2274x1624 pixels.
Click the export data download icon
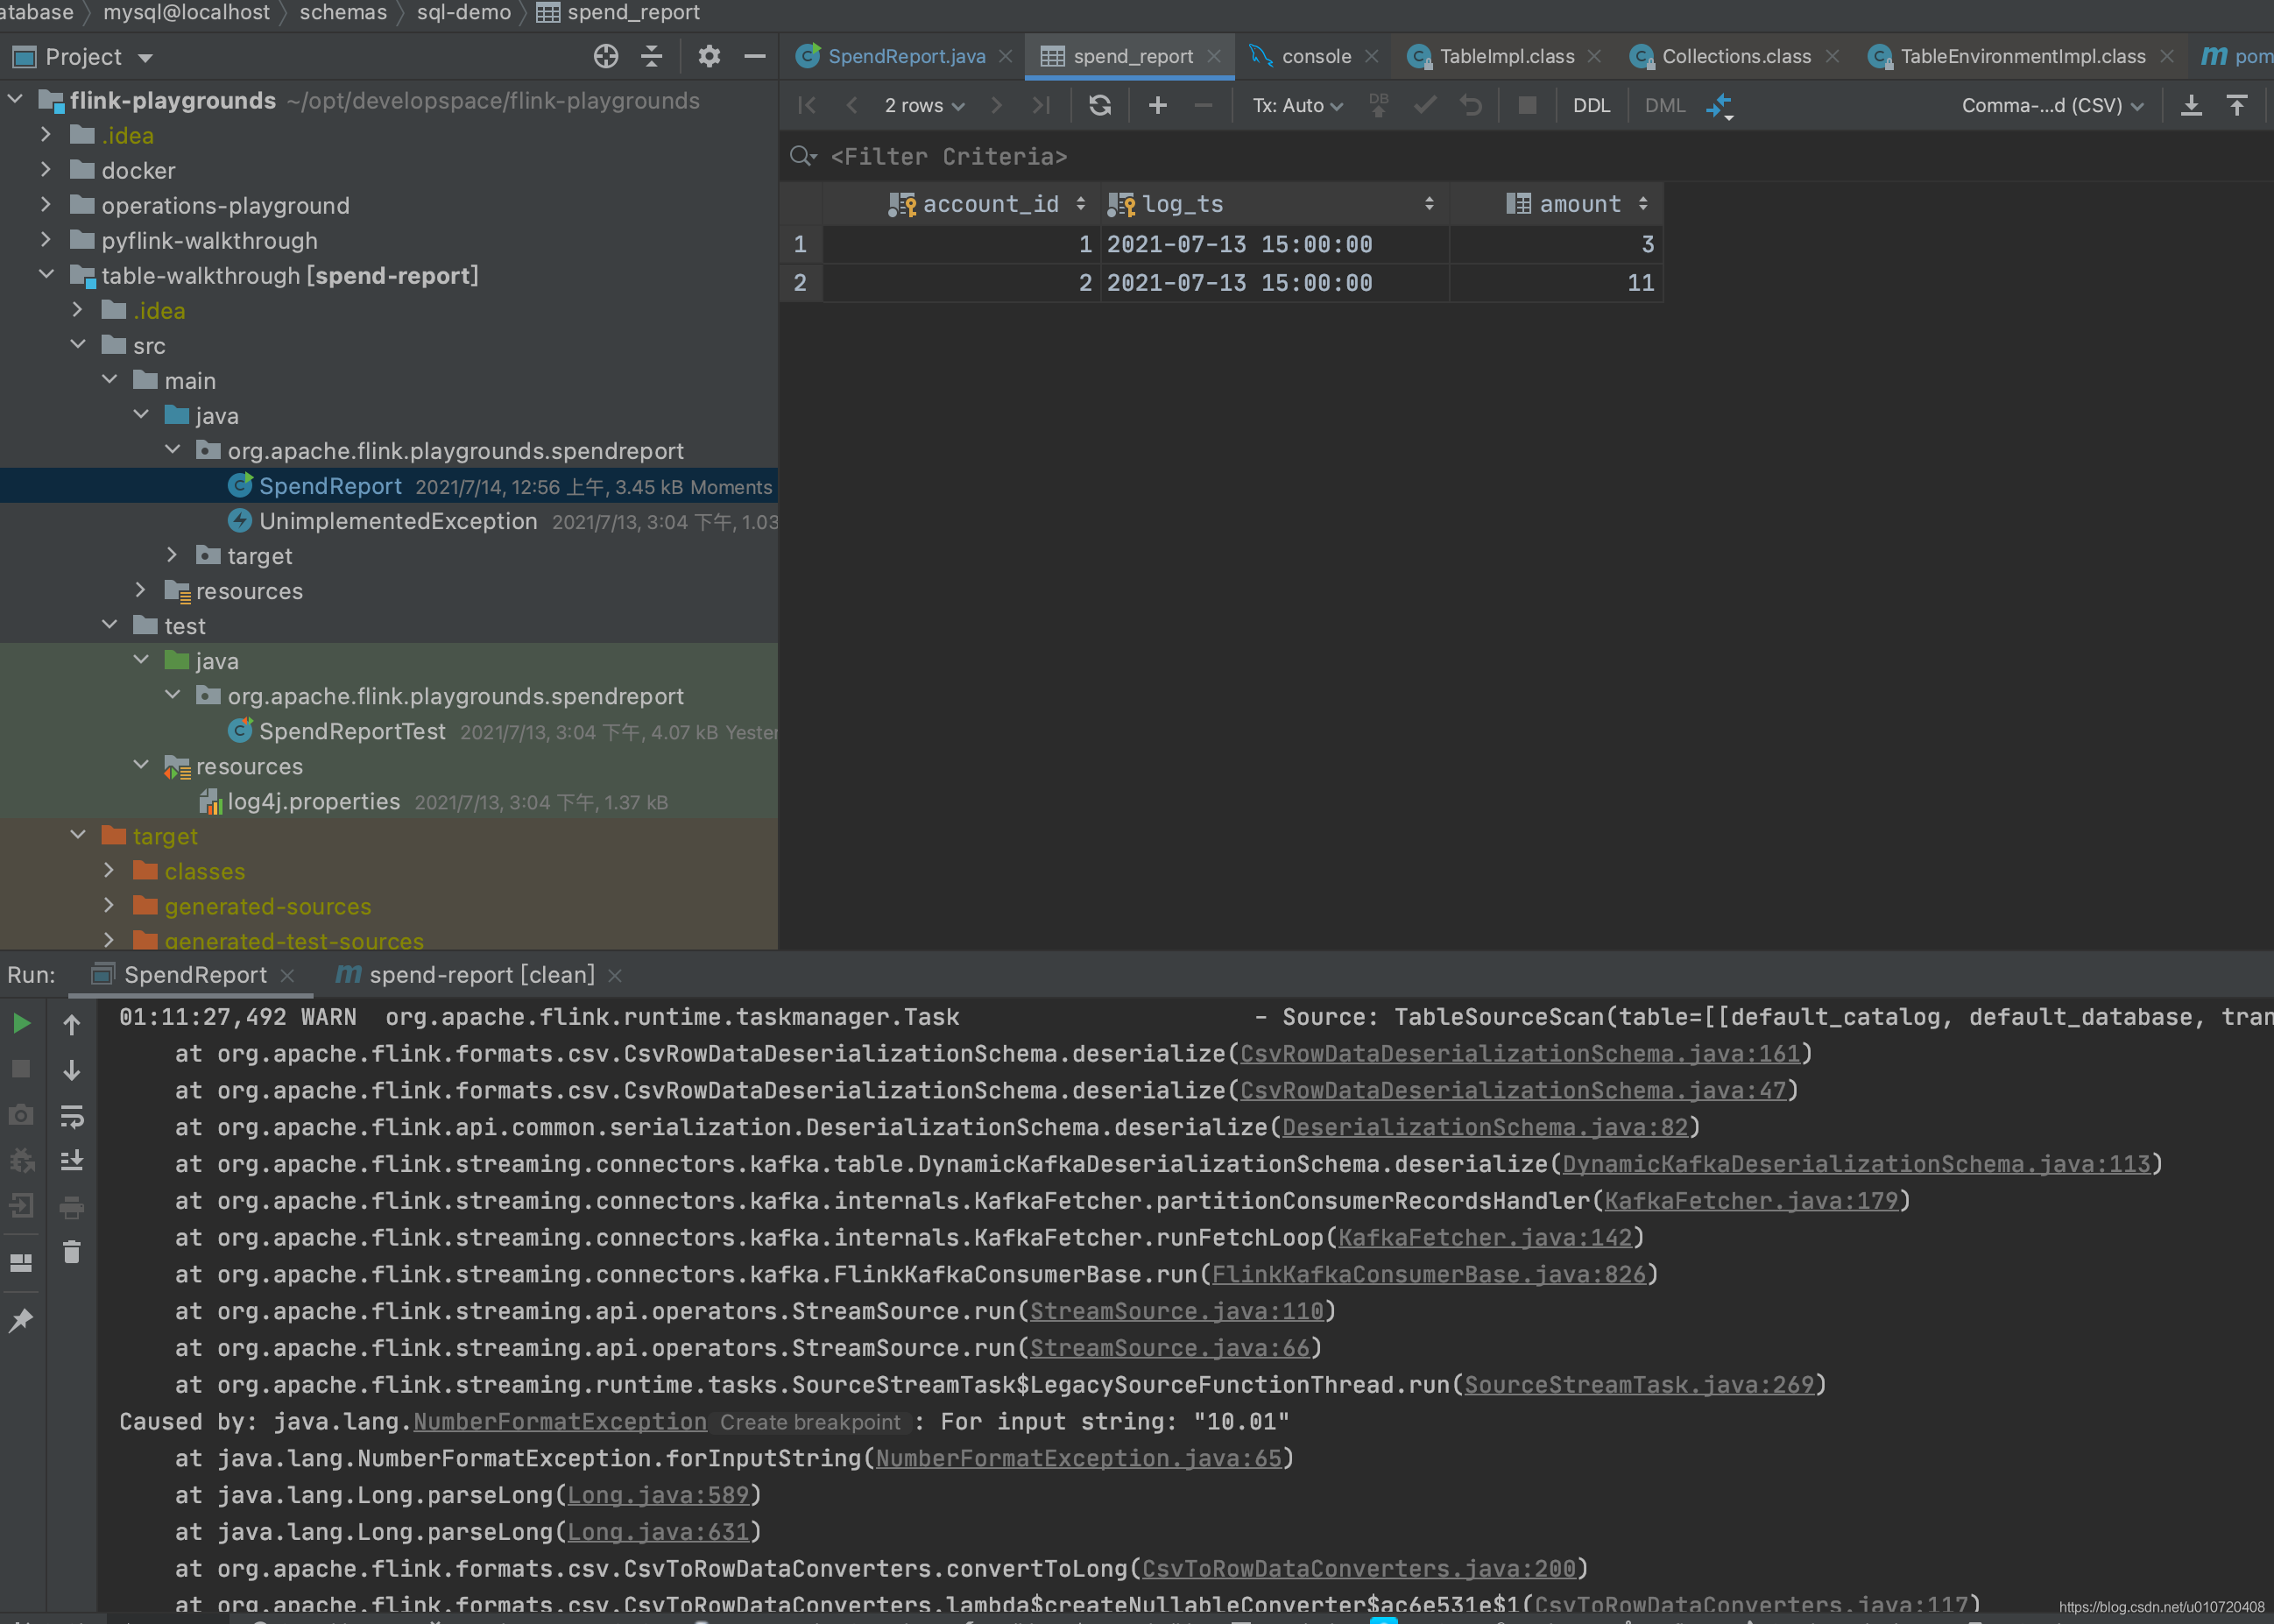2190,105
